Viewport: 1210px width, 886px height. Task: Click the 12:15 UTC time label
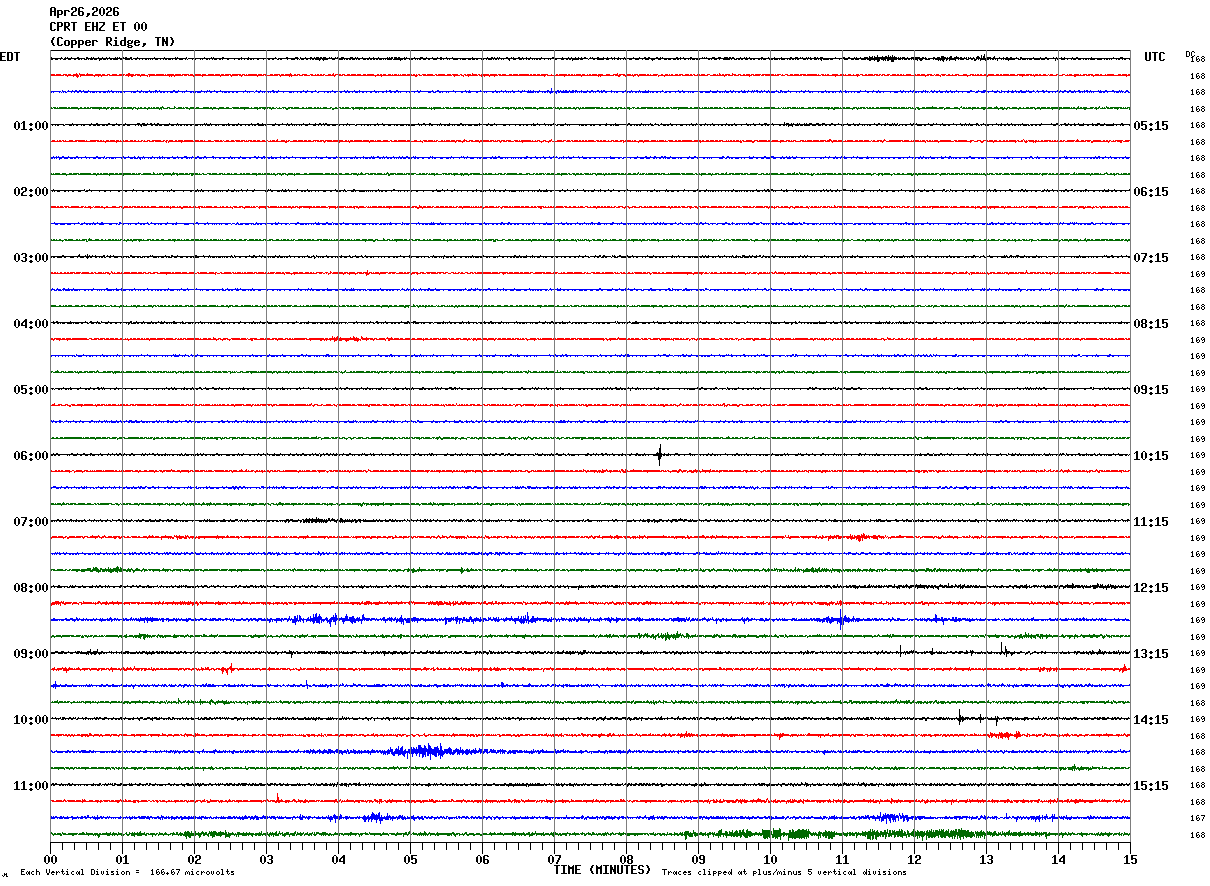click(x=1151, y=588)
